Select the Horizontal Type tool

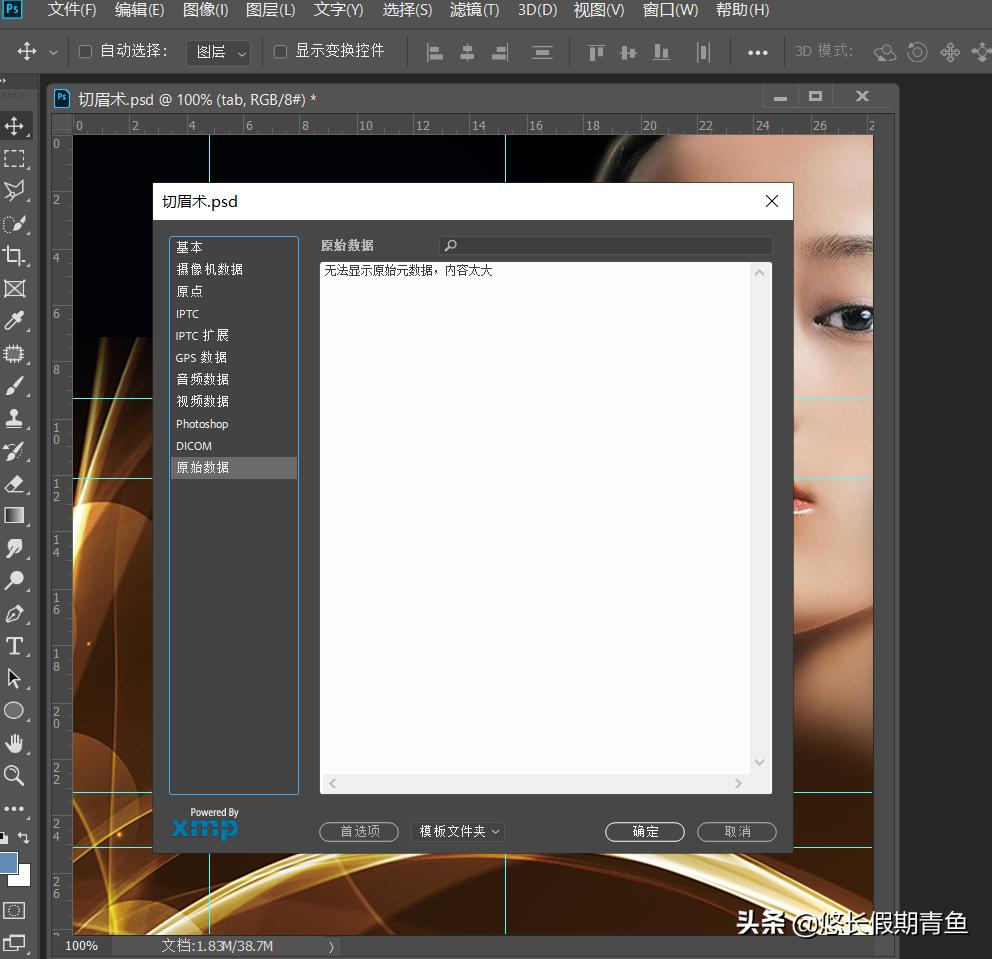coord(16,646)
